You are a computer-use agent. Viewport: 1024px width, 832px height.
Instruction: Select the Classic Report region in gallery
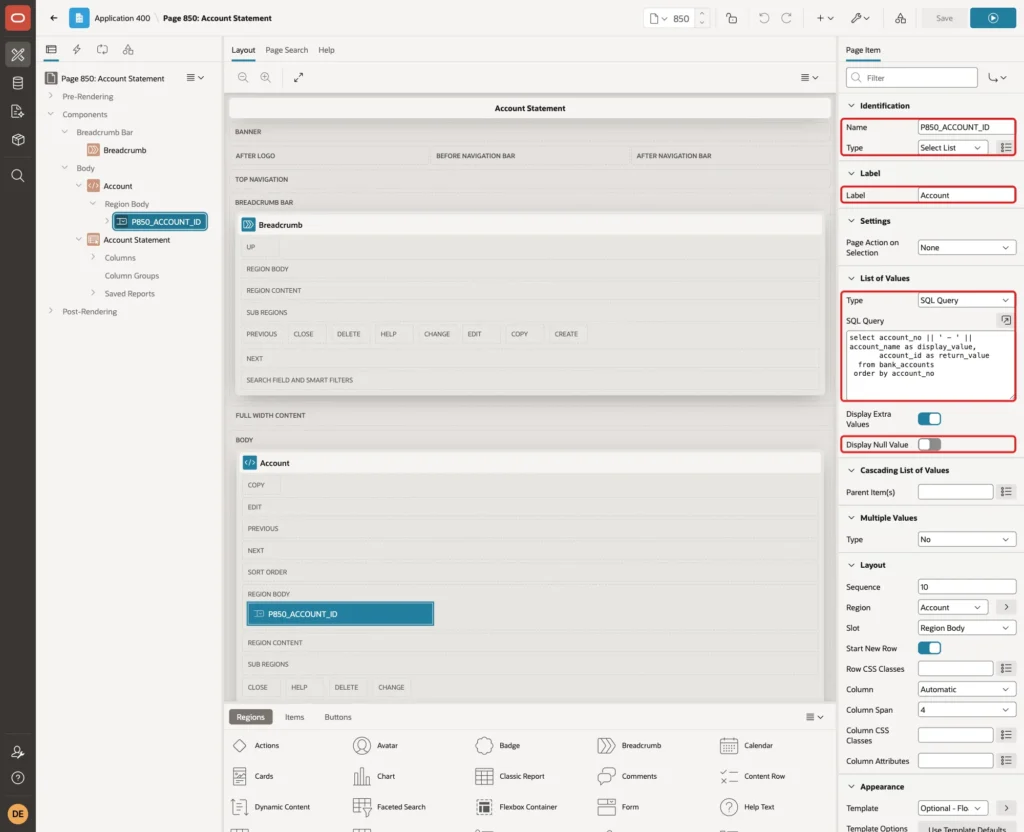[x=510, y=776]
